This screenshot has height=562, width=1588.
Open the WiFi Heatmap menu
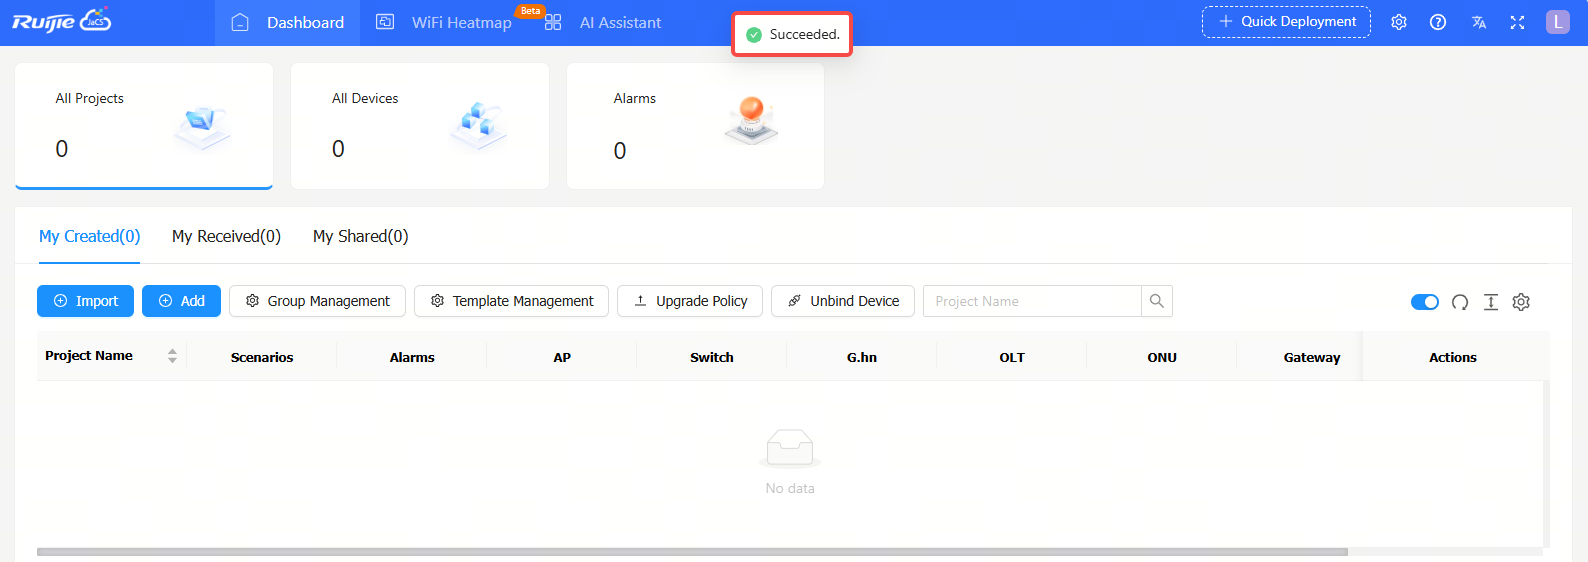[445, 22]
